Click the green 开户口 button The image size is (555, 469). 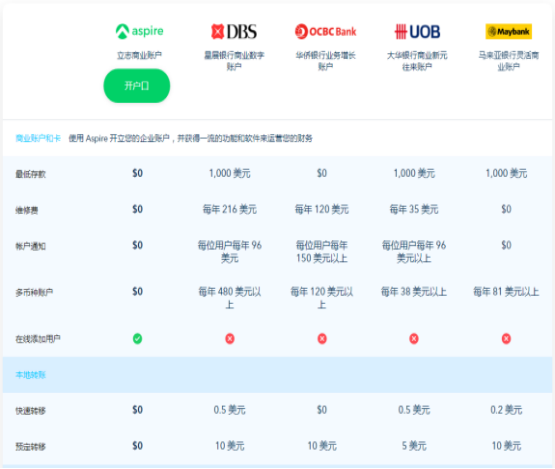tap(137, 86)
